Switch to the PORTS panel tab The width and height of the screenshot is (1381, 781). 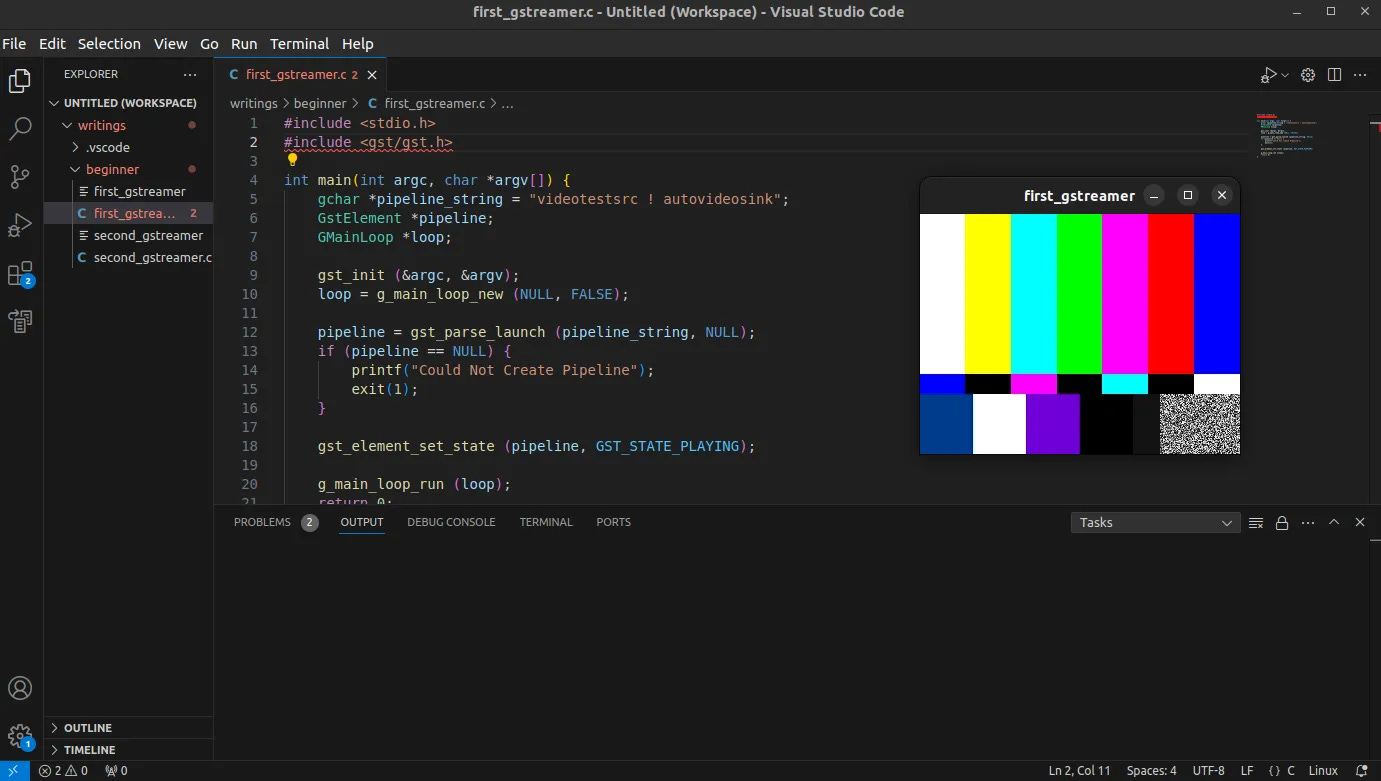(613, 522)
